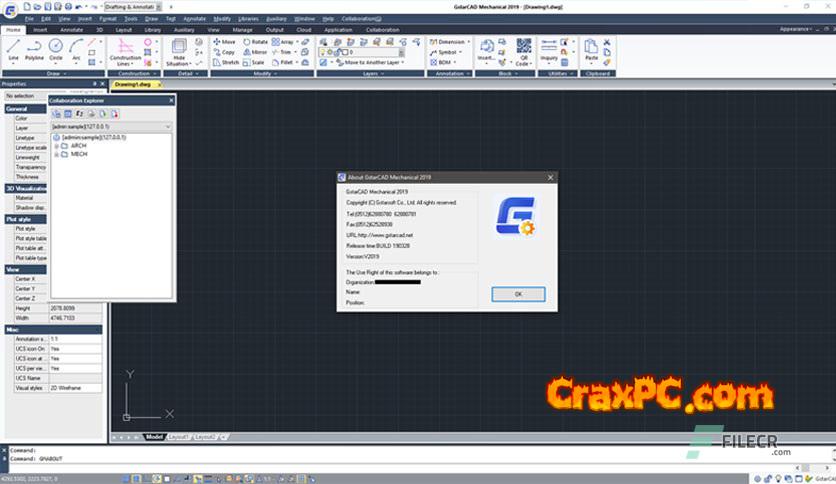
Task: Switch to the Output ribbon tab
Action: pos(275,30)
